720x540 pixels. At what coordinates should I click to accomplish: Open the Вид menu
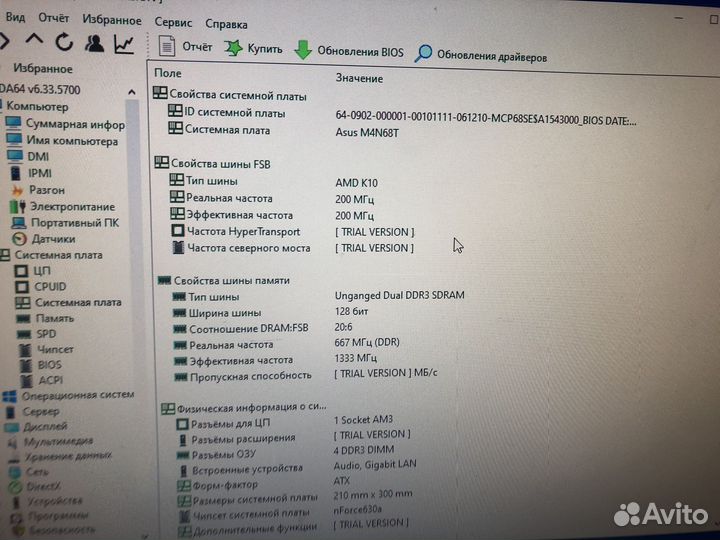(15, 17)
